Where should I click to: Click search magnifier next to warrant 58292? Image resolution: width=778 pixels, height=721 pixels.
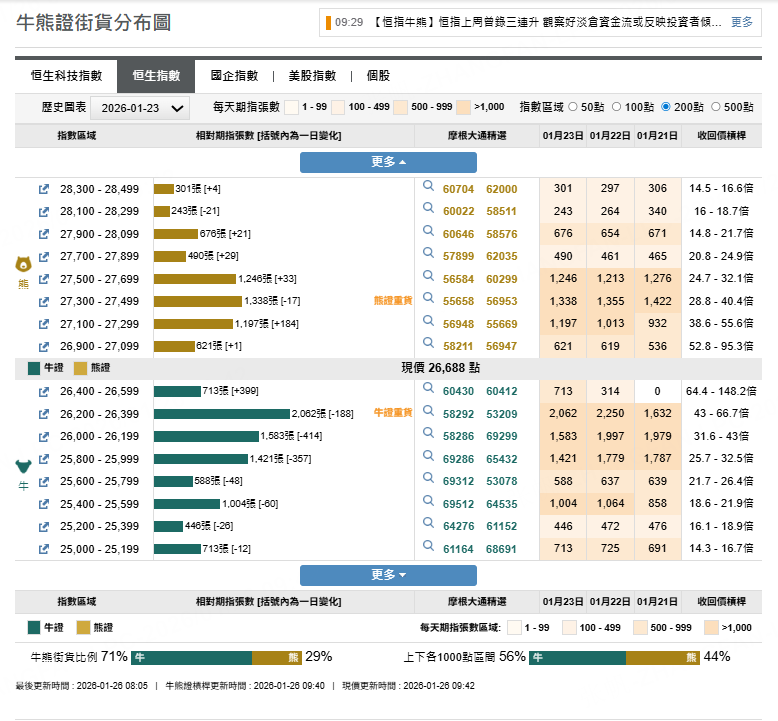[x=428, y=412]
